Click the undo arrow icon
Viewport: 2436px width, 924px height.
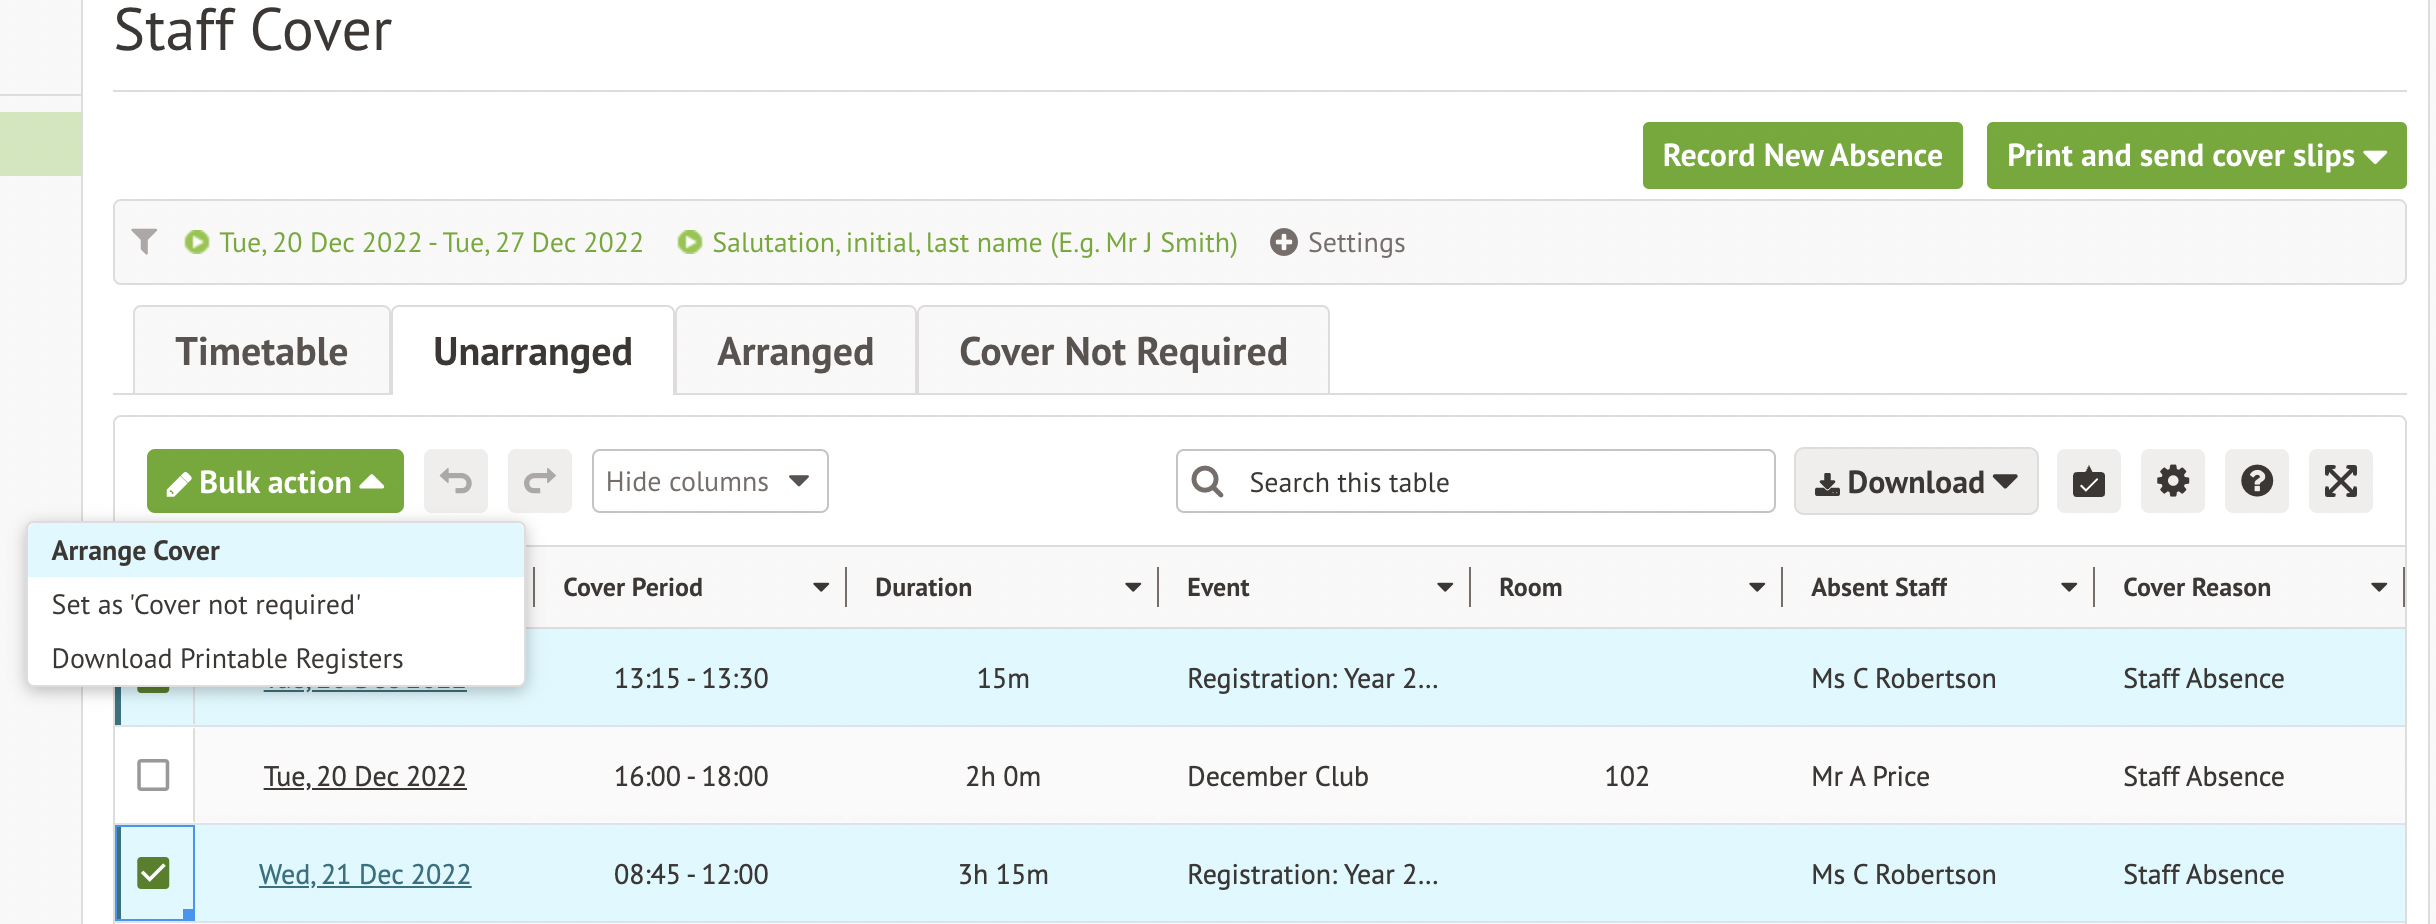tap(456, 482)
